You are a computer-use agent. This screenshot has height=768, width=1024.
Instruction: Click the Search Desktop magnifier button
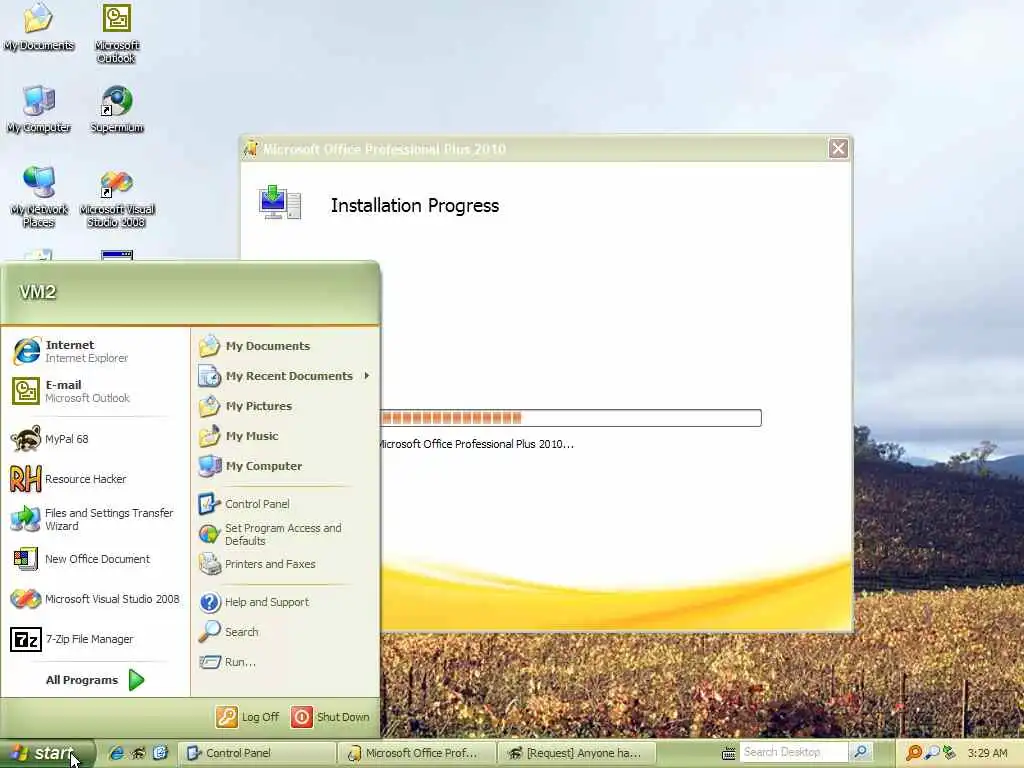tap(861, 752)
